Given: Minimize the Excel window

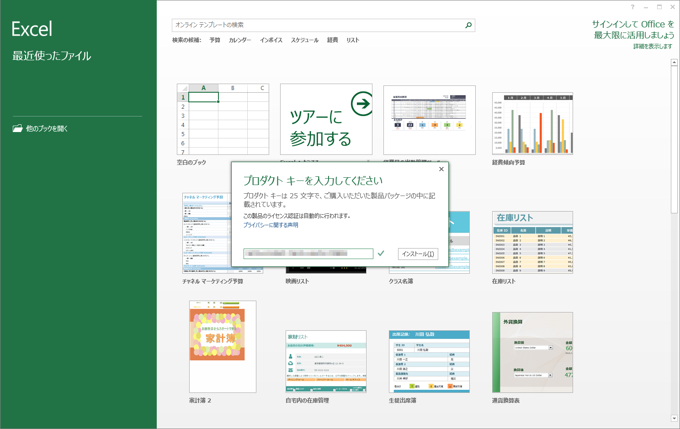Looking at the screenshot, I should (646, 7).
